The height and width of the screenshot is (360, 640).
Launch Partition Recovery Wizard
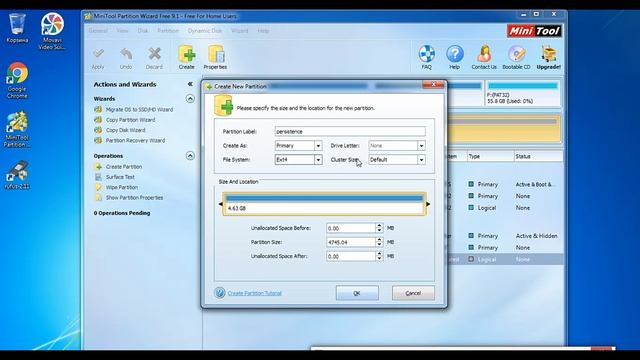(x=136, y=140)
